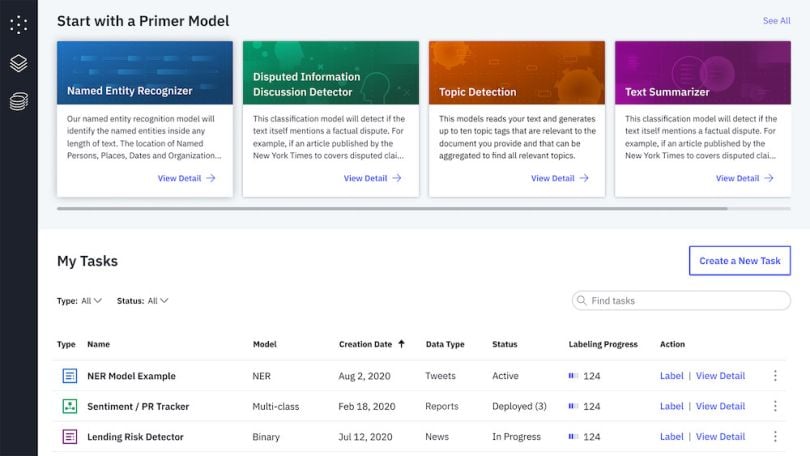Select Lending Risk Detector task name
This screenshot has height=456, width=810.
tap(135, 437)
